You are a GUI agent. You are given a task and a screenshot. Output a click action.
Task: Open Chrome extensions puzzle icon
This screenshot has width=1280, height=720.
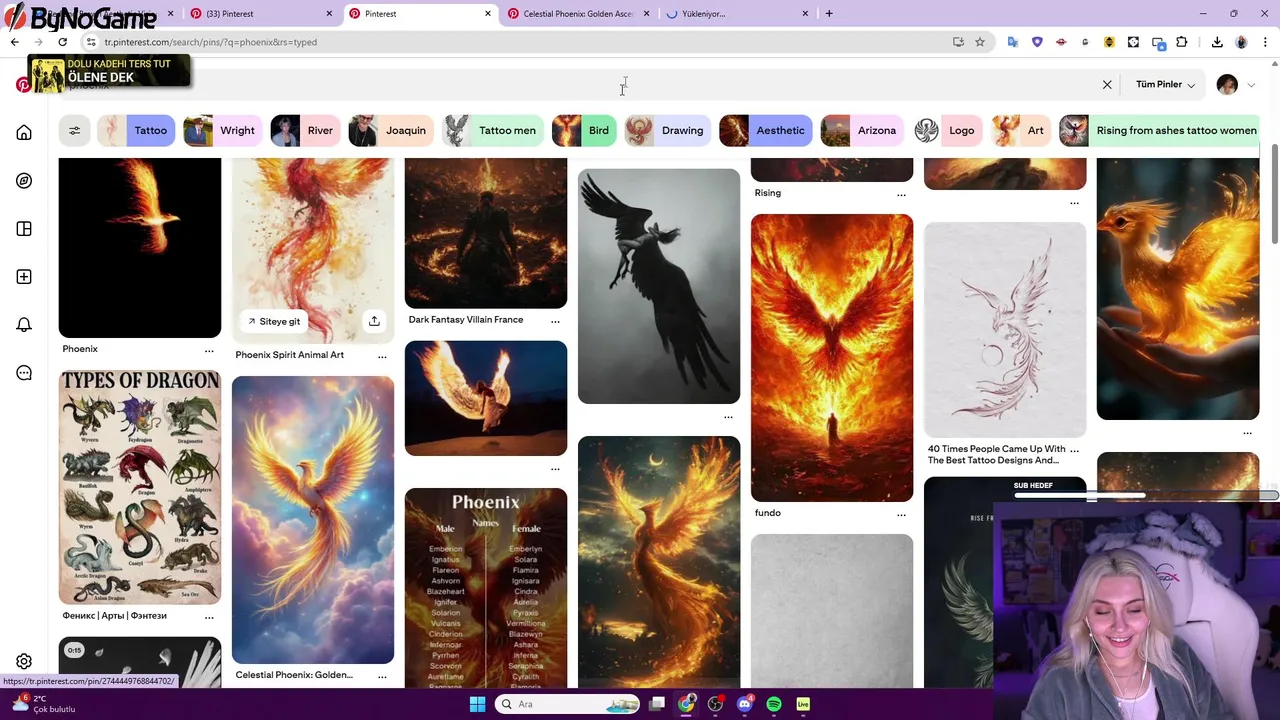(1182, 42)
